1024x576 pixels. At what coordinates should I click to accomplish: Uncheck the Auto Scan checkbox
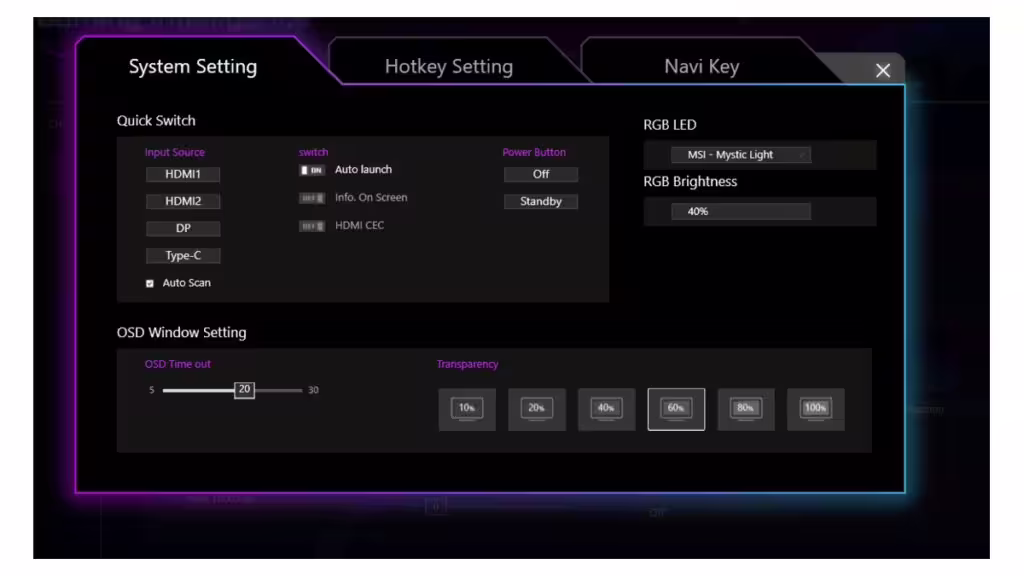(x=150, y=283)
